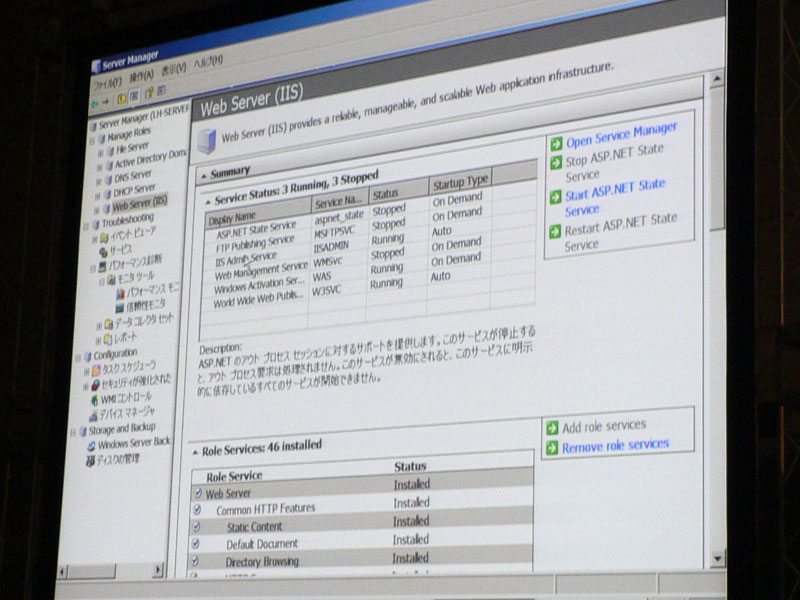The image size is (800, 600).
Task: Click the デバイス マネージャ icon
Action: 93,416
